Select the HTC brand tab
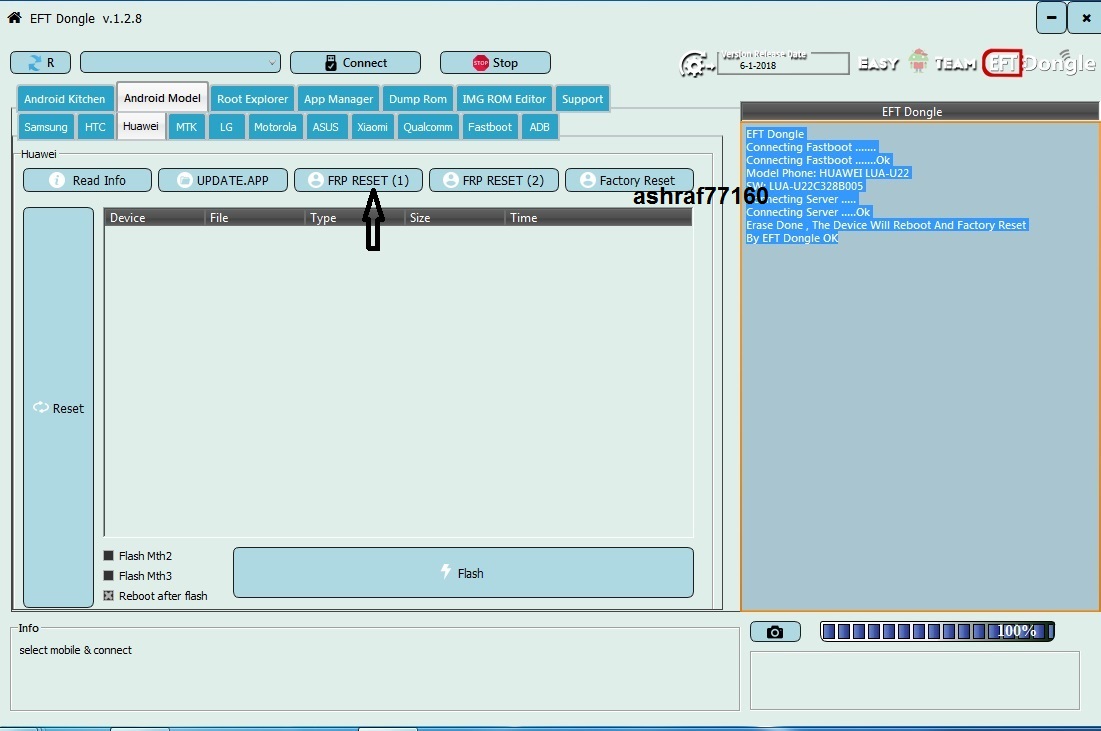Screen dimensions: 1101x731 [x=95, y=127]
